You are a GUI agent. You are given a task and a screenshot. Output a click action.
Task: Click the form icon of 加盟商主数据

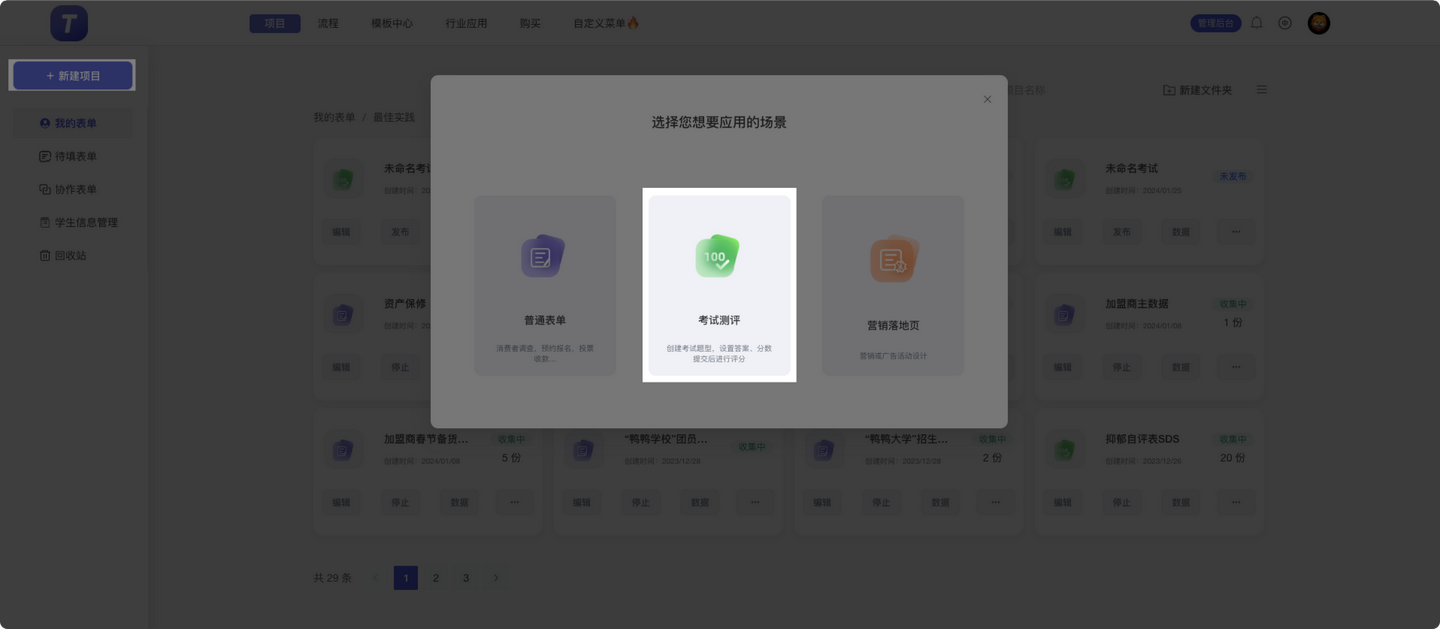1064,315
